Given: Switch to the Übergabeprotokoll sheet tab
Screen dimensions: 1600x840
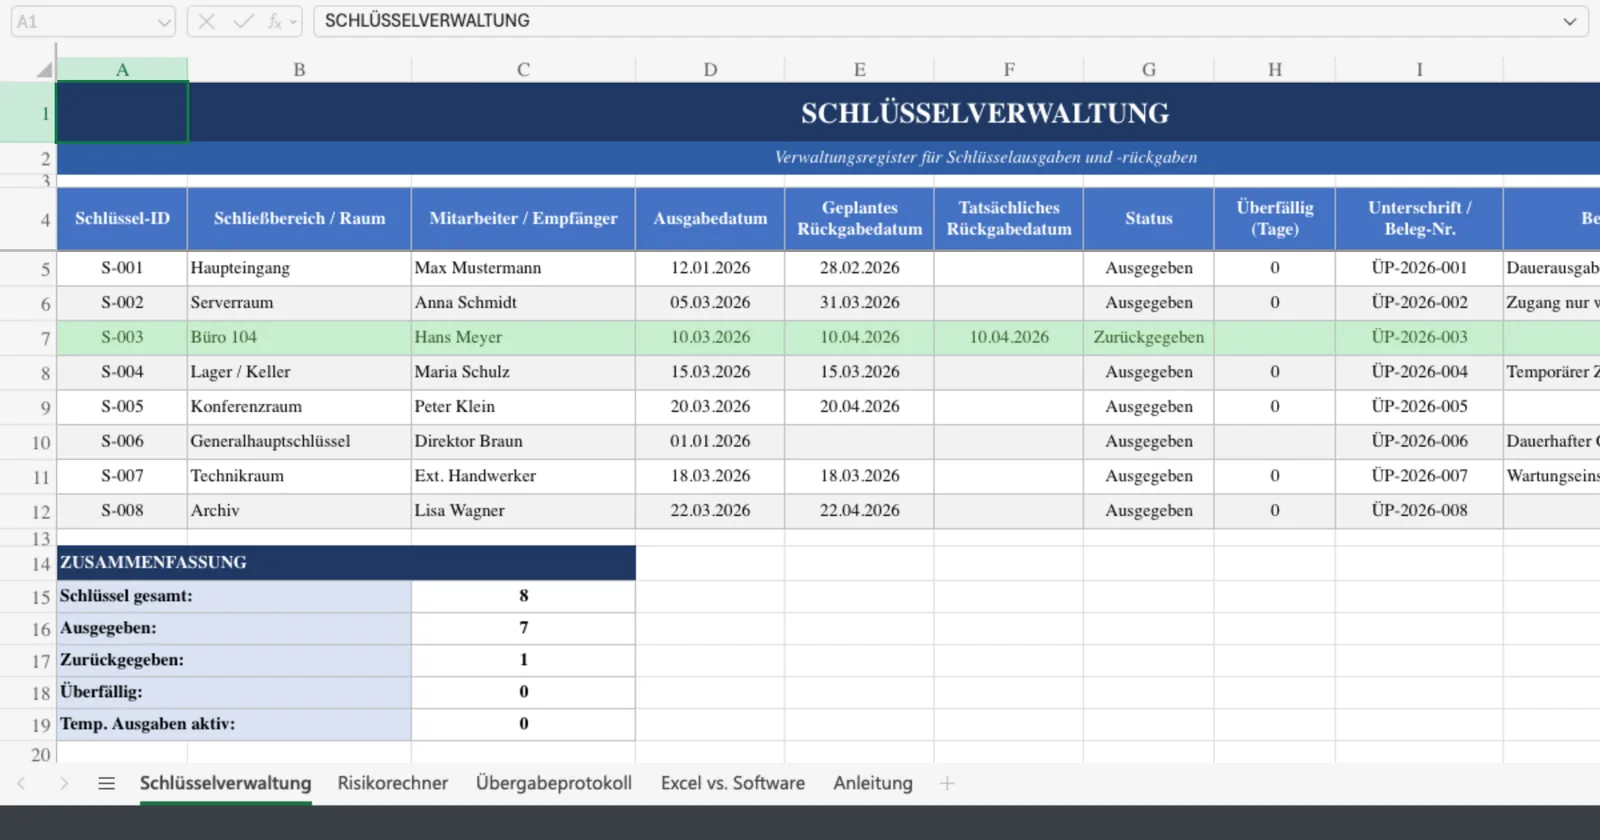Looking at the screenshot, I should (x=554, y=783).
